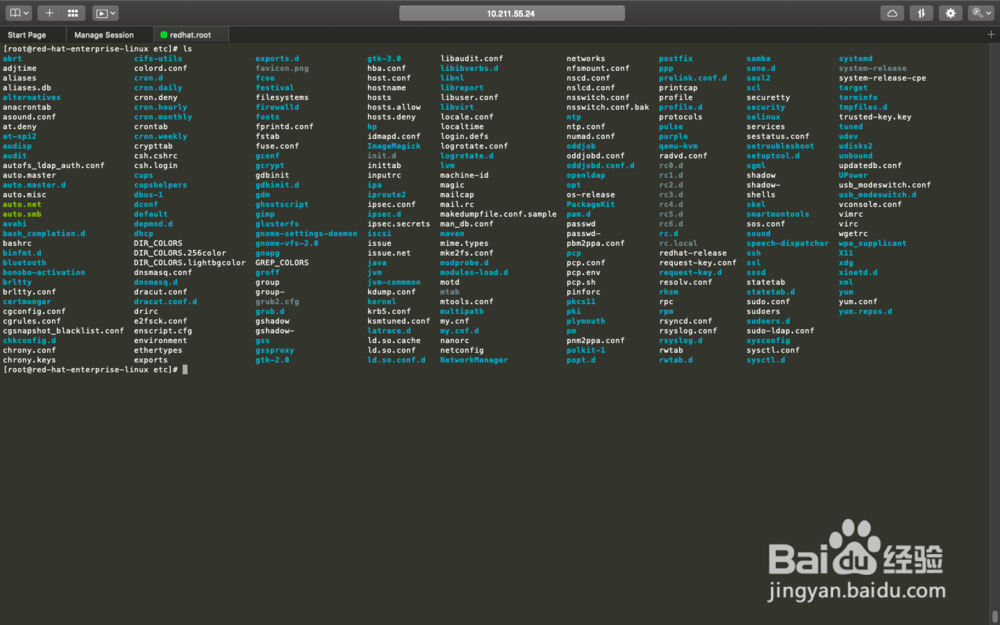Screen dimensions: 1000x625
Task: Click the green auto.net entry
Action: pyautogui.click(x=22, y=204)
